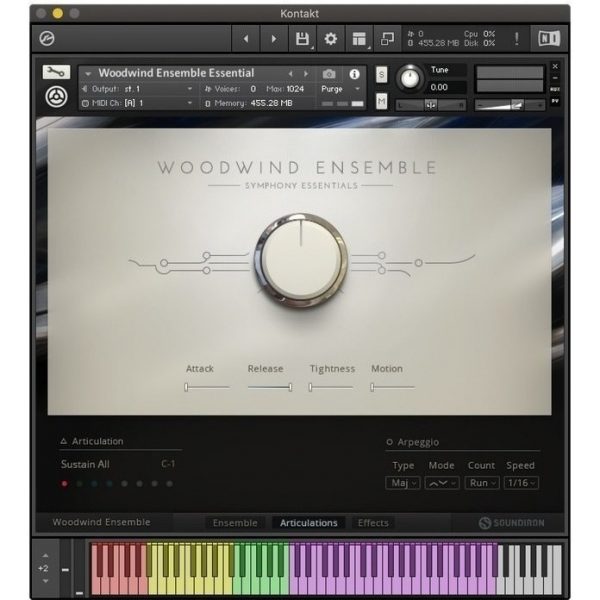The width and height of the screenshot is (600, 600).
Task: Click the Attack slider
Action: [x=207, y=387]
